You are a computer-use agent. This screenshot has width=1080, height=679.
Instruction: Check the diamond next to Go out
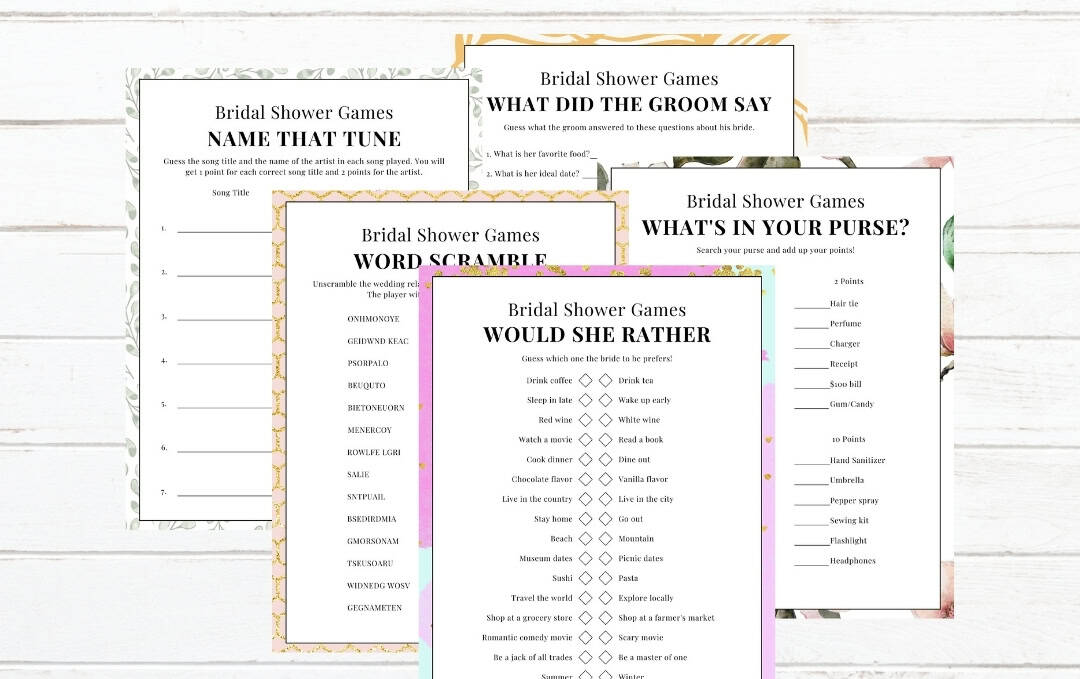[606, 519]
